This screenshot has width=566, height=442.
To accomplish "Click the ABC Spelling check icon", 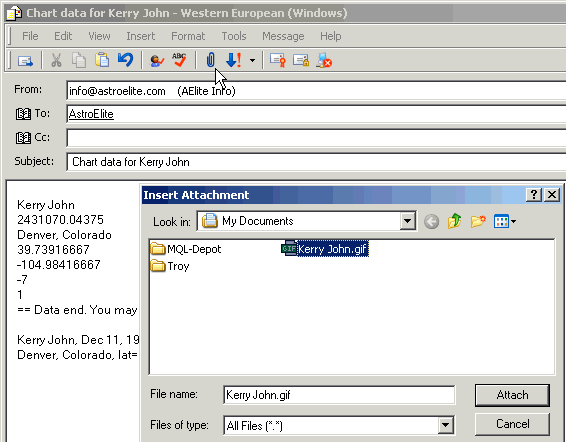I will [x=179, y=60].
